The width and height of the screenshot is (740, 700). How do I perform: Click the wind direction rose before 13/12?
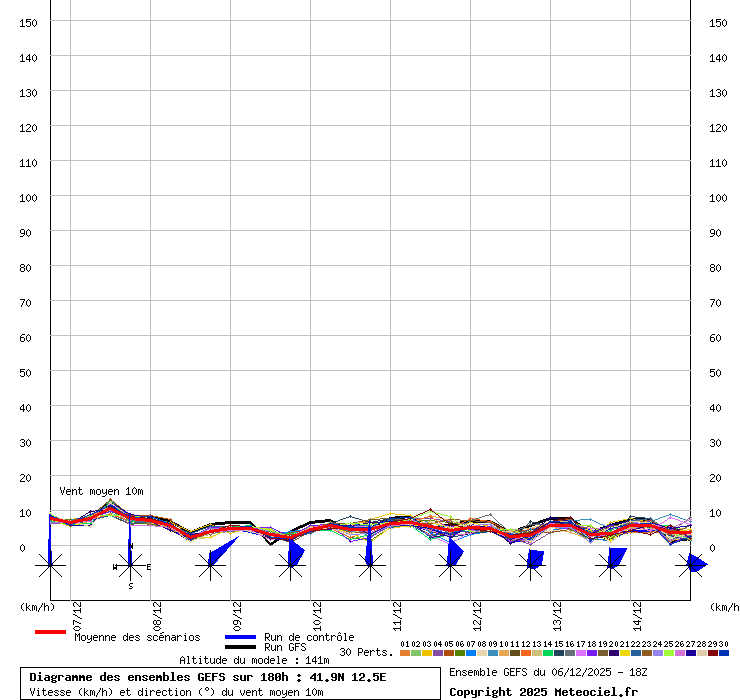click(530, 566)
